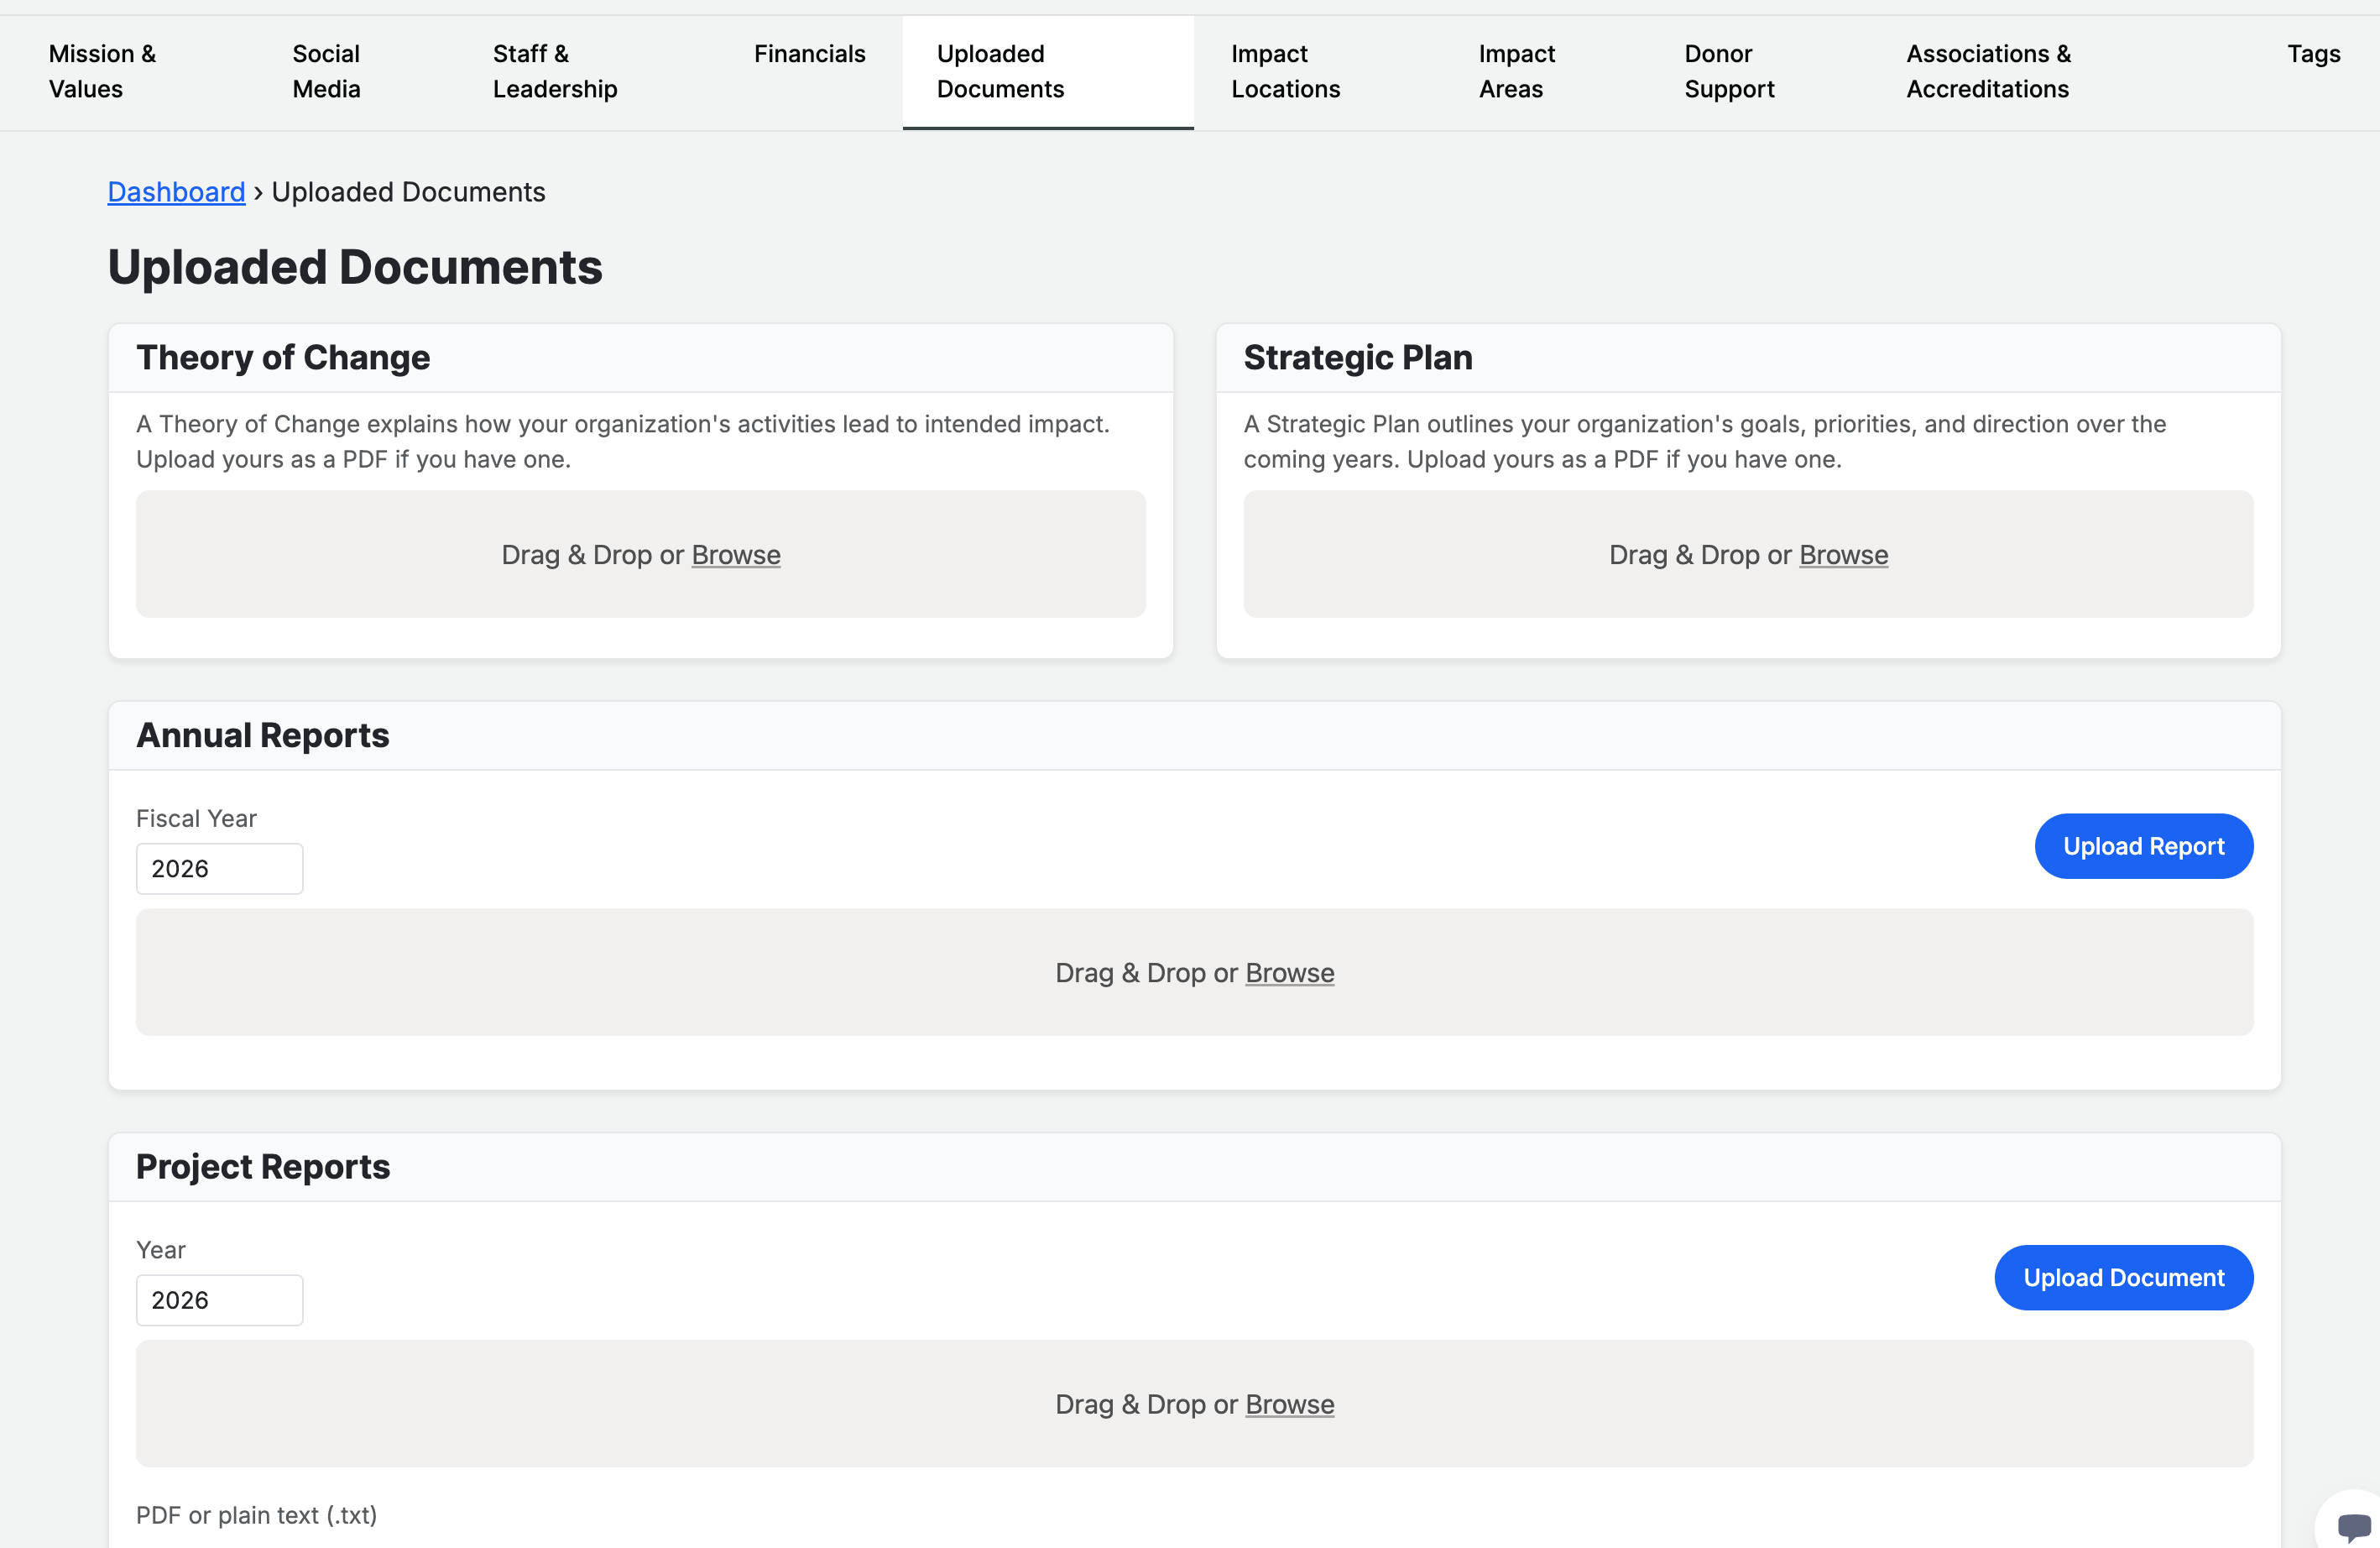This screenshot has height=1548, width=2380.
Task: Select the Financials tab
Action: tap(809, 54)
